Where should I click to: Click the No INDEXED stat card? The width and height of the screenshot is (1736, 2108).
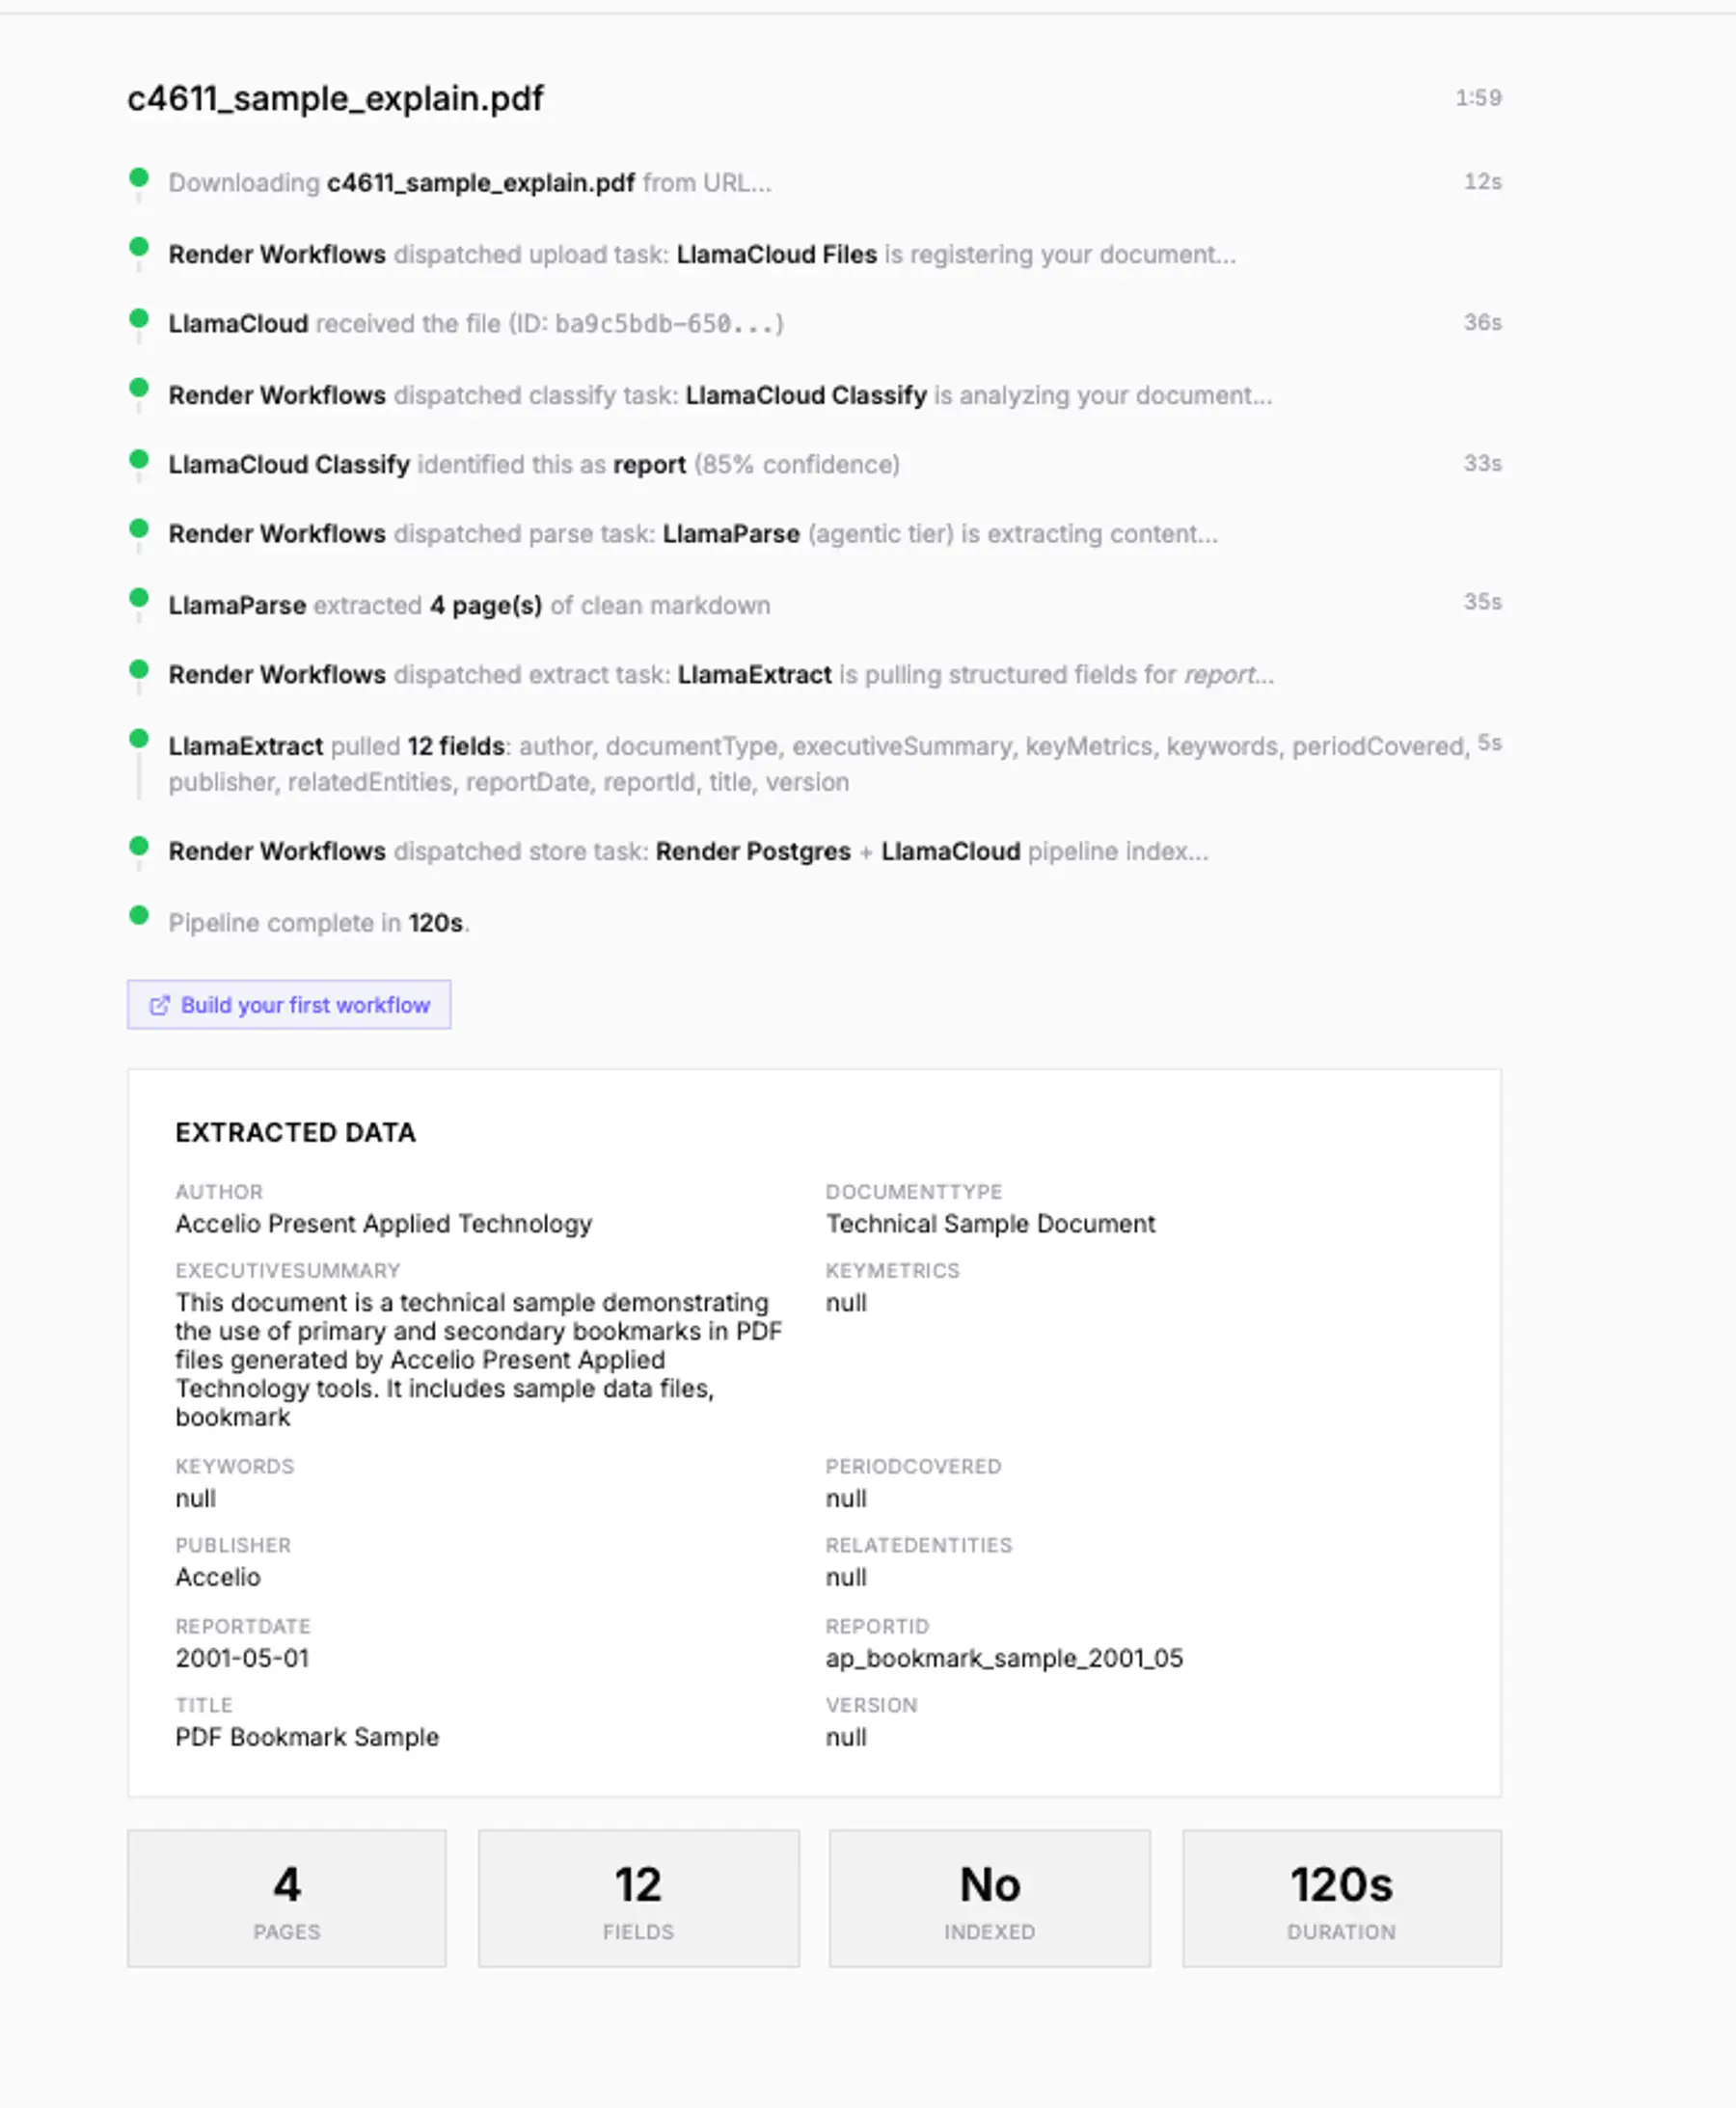[x=991, y=1898]
